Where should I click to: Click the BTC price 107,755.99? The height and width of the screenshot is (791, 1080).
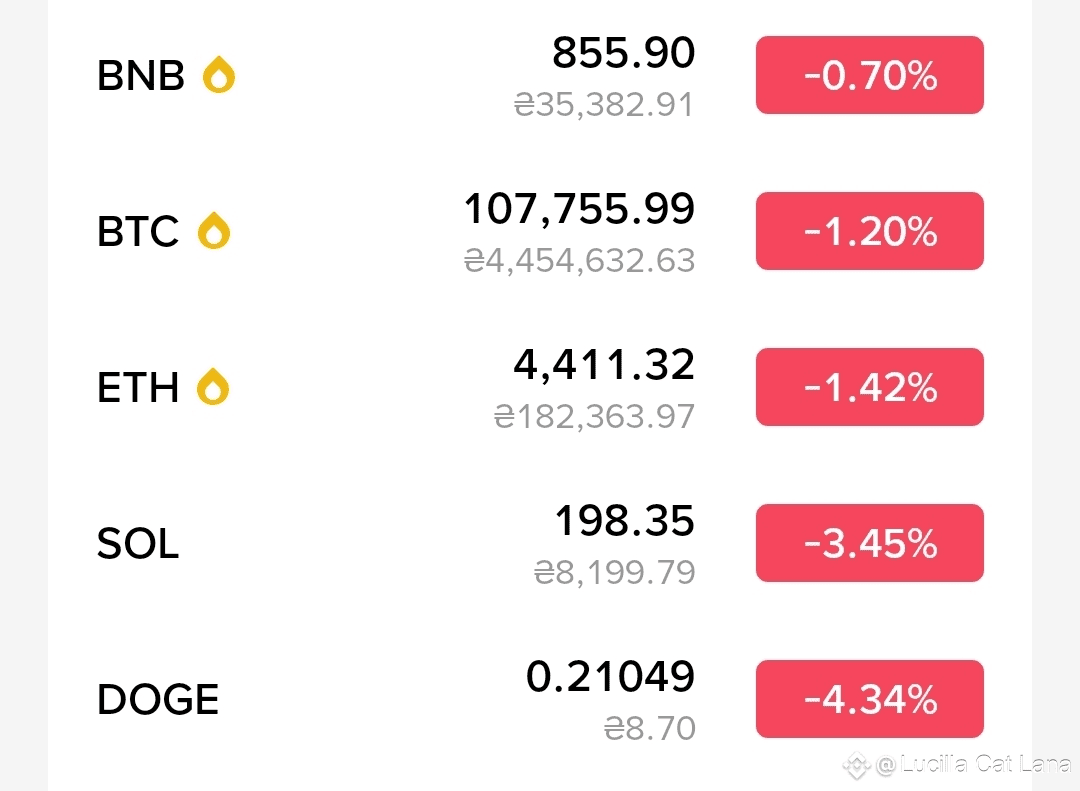click(579, 209)
